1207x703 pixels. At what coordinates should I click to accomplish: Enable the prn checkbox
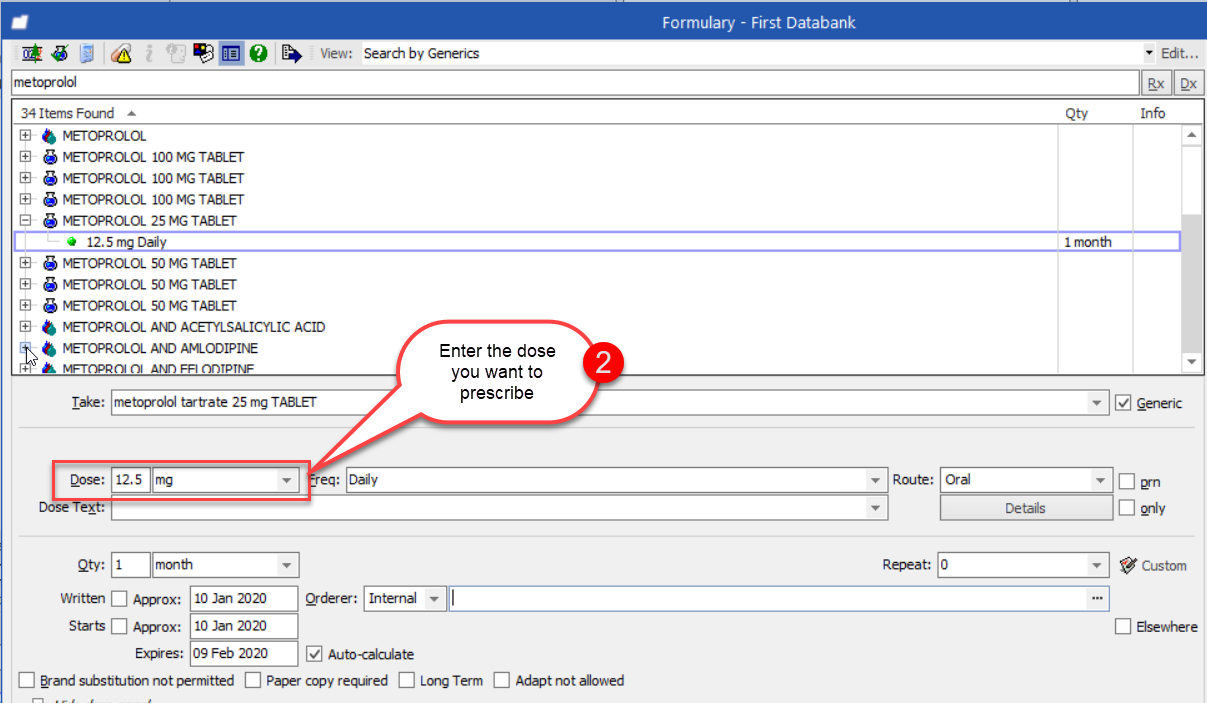[1127, 481]
